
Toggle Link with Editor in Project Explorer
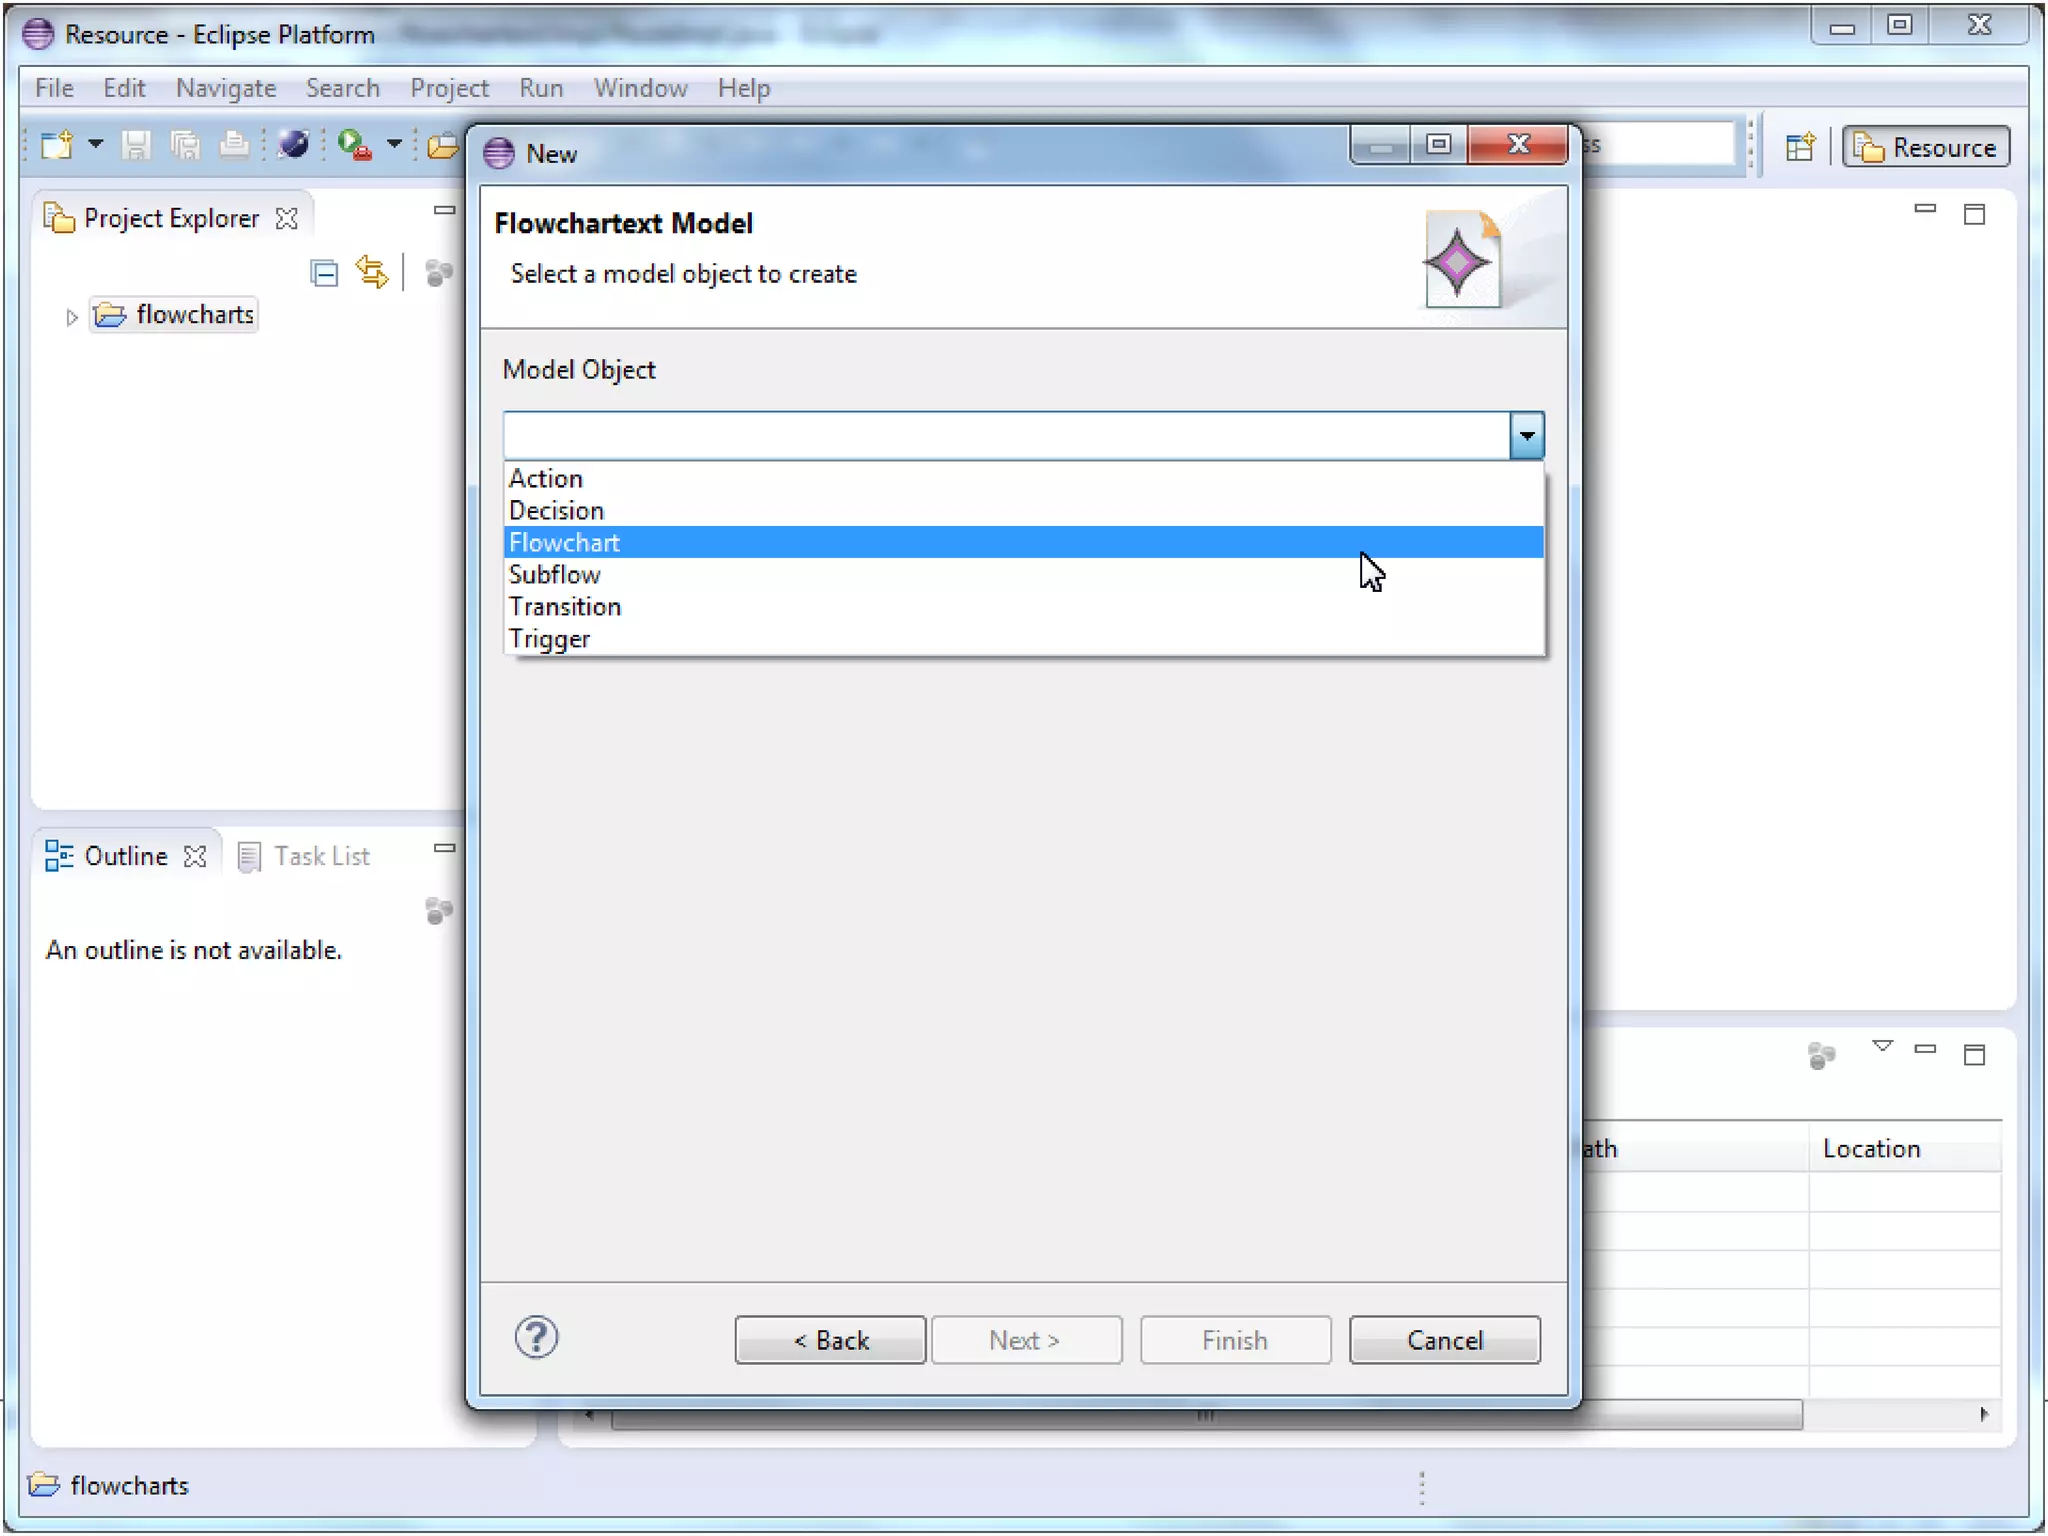[x=372, y=273]
